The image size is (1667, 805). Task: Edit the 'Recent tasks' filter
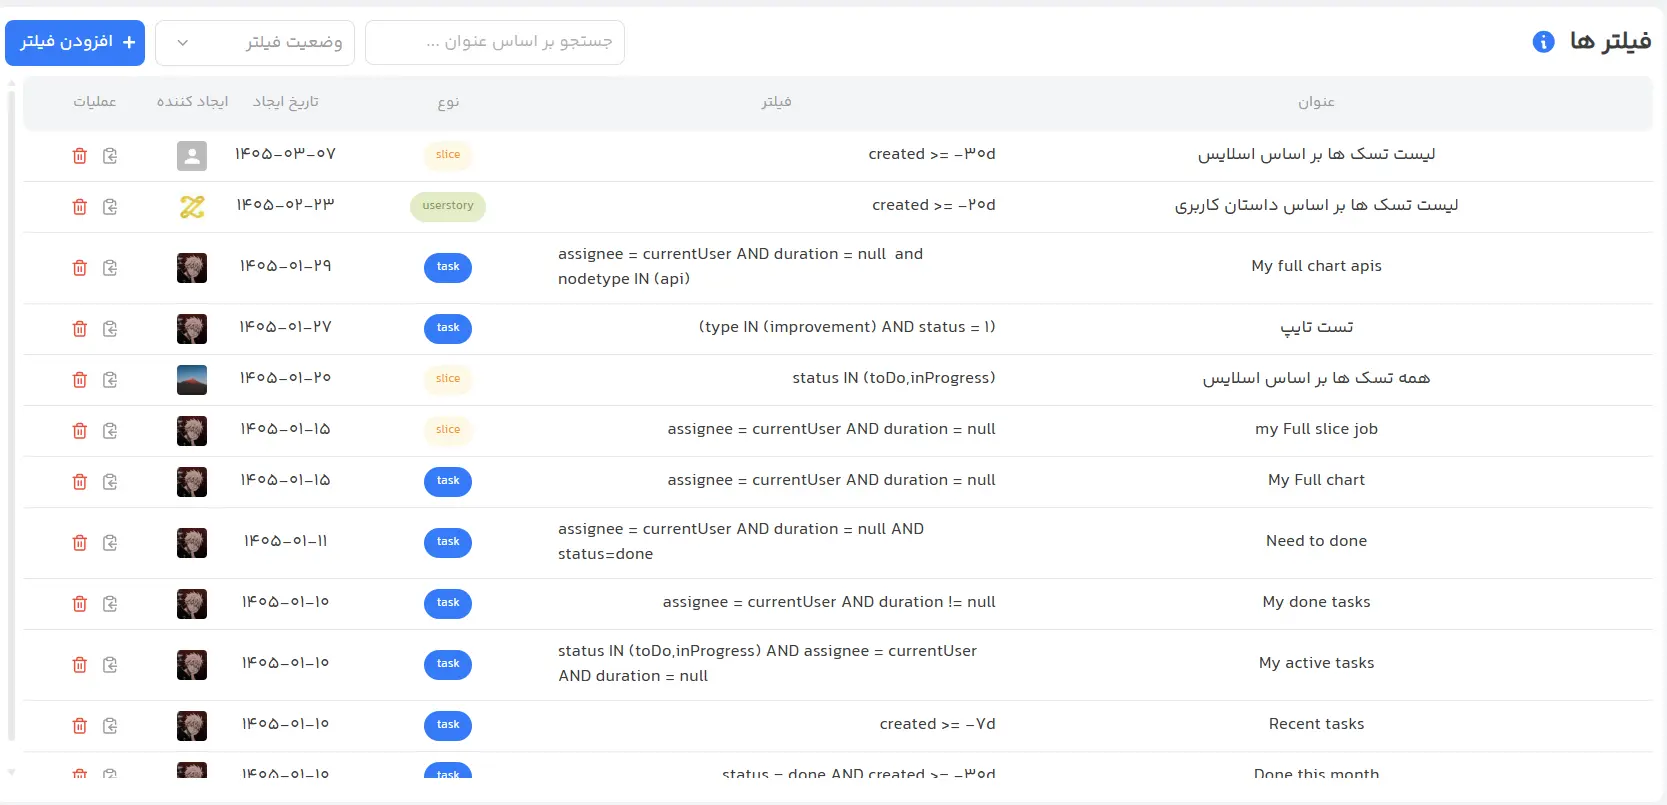click(x=110, y=725)
